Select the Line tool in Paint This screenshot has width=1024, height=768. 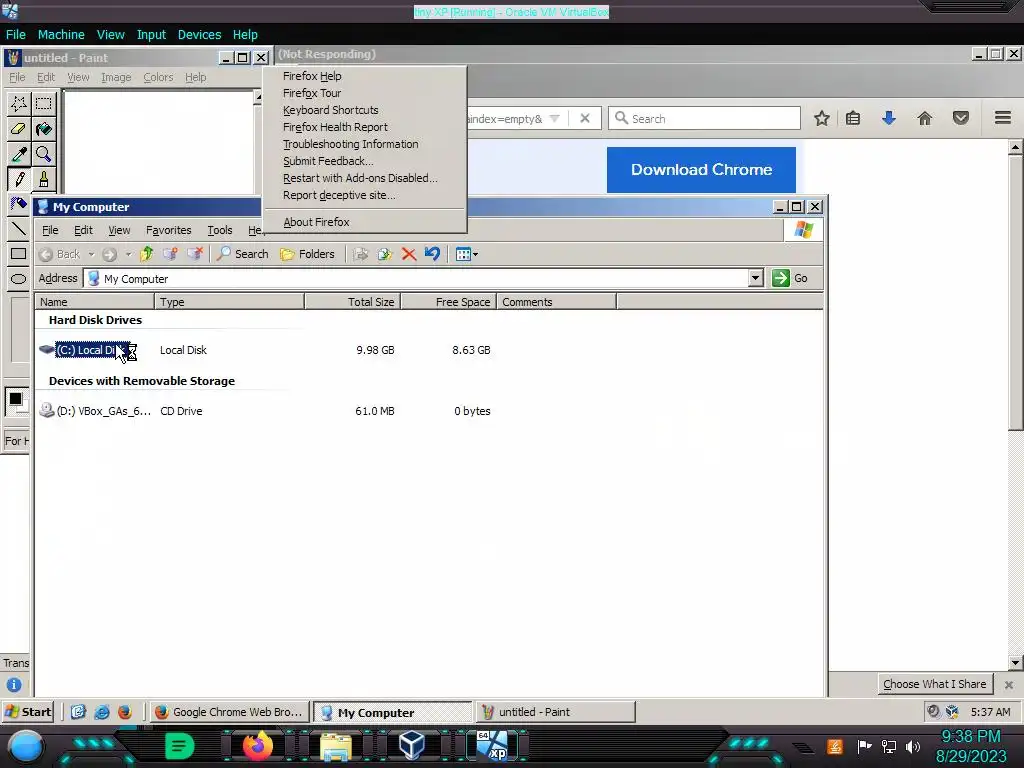pyautogui.click(x=18, y=229)
